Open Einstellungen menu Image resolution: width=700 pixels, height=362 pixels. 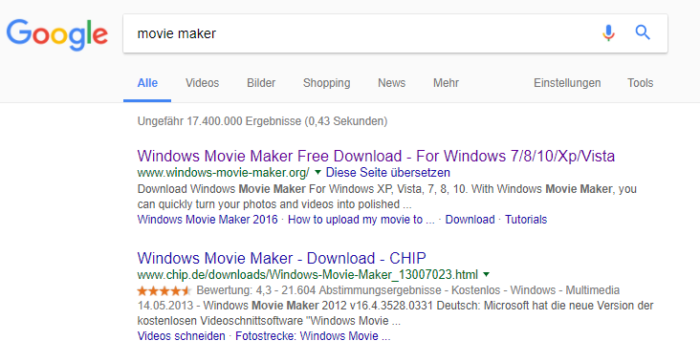567,83
